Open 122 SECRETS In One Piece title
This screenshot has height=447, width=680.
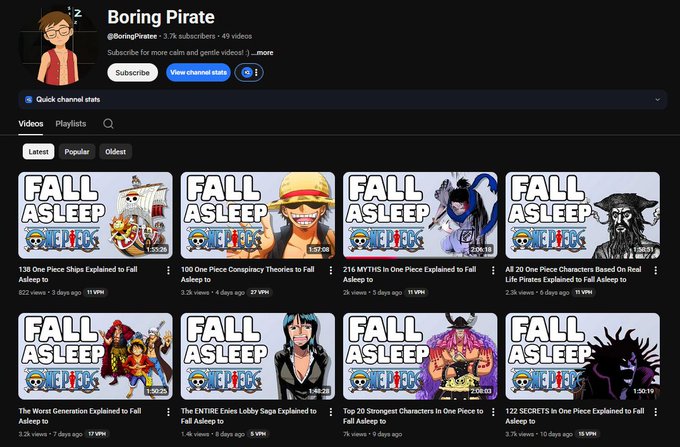pyautogui.click(x=575, y=416)
